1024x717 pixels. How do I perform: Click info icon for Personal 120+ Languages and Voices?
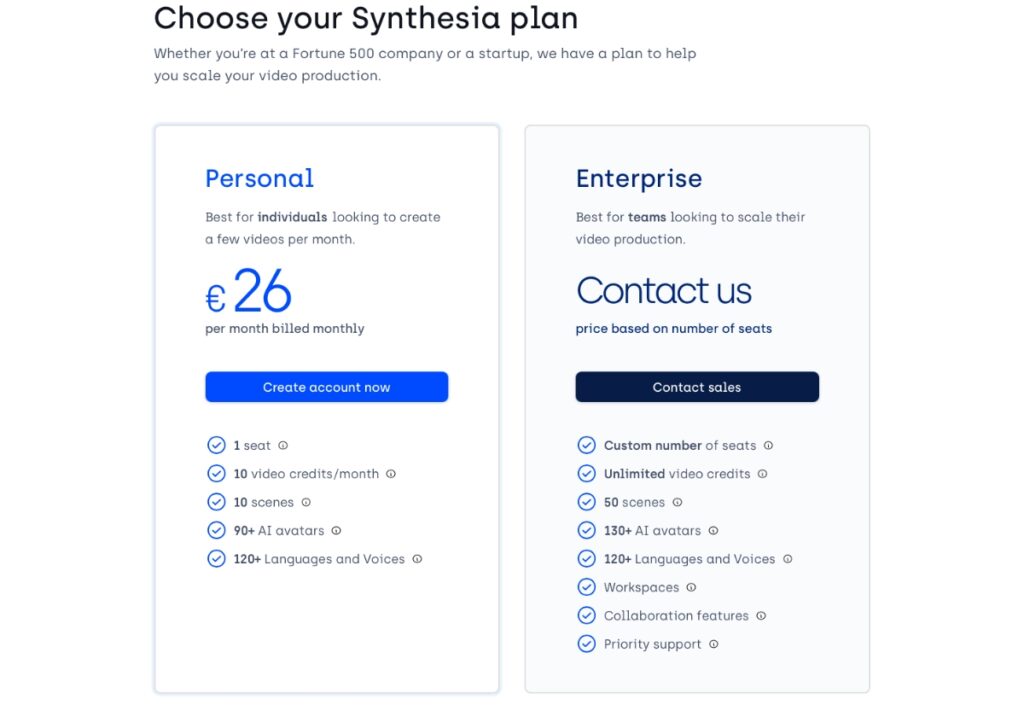pos(417,559)
